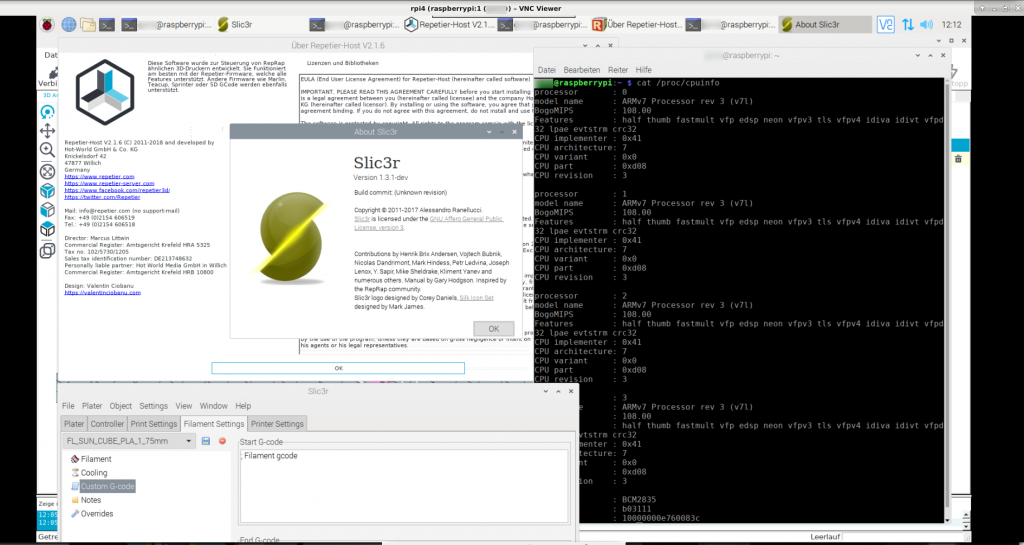Open the Notes settings page
Viewport: 1024px width, 545px height.
[86, 500]
